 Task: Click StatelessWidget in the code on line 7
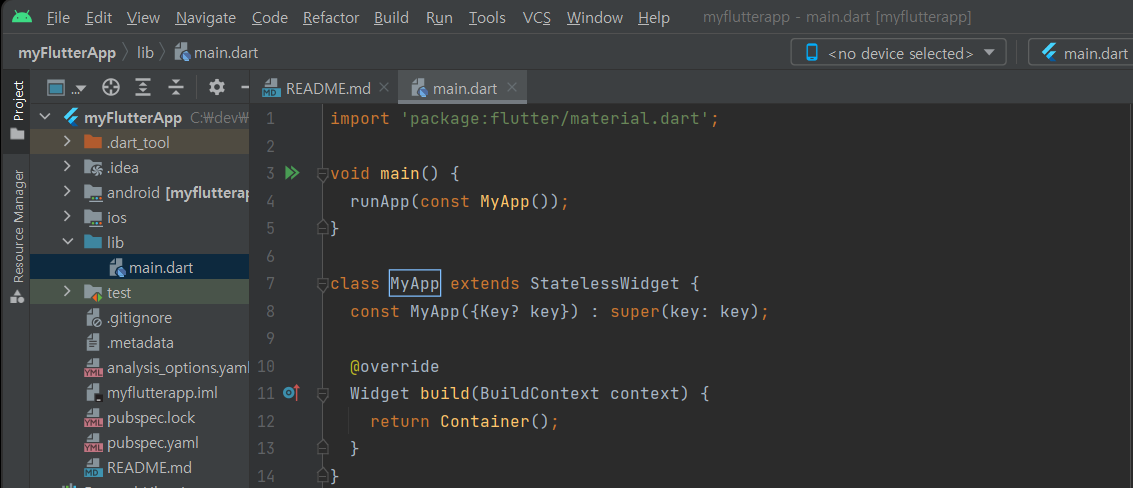tap(605, 283)
